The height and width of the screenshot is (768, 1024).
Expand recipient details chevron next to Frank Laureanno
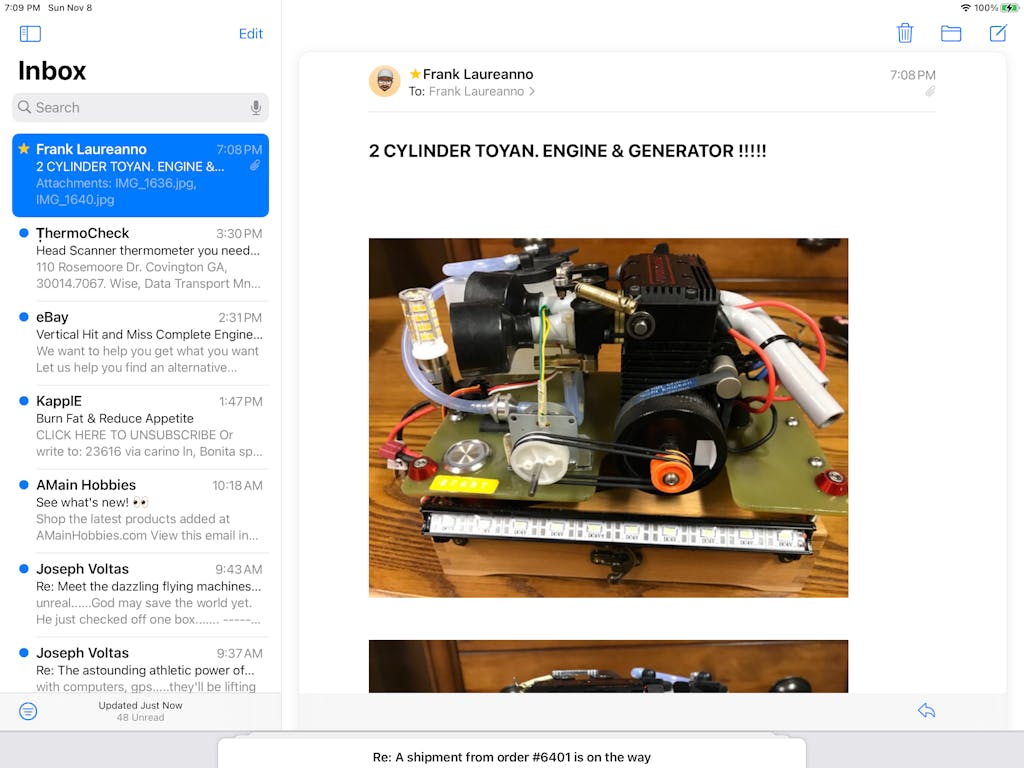point(532,92)
